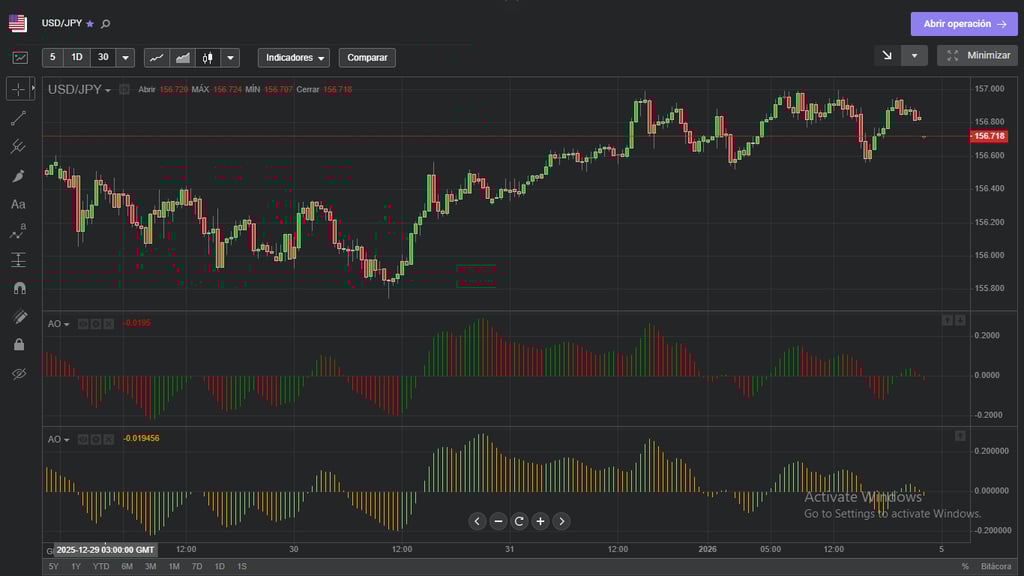Set the 30 minute interval

pyautogui.click(x=103, y=57)
